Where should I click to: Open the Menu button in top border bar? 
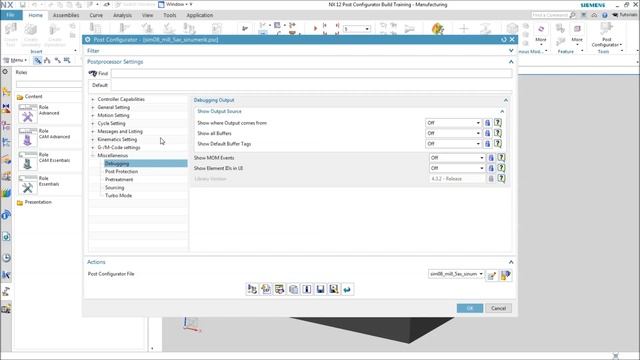click(x=16, y=60)
